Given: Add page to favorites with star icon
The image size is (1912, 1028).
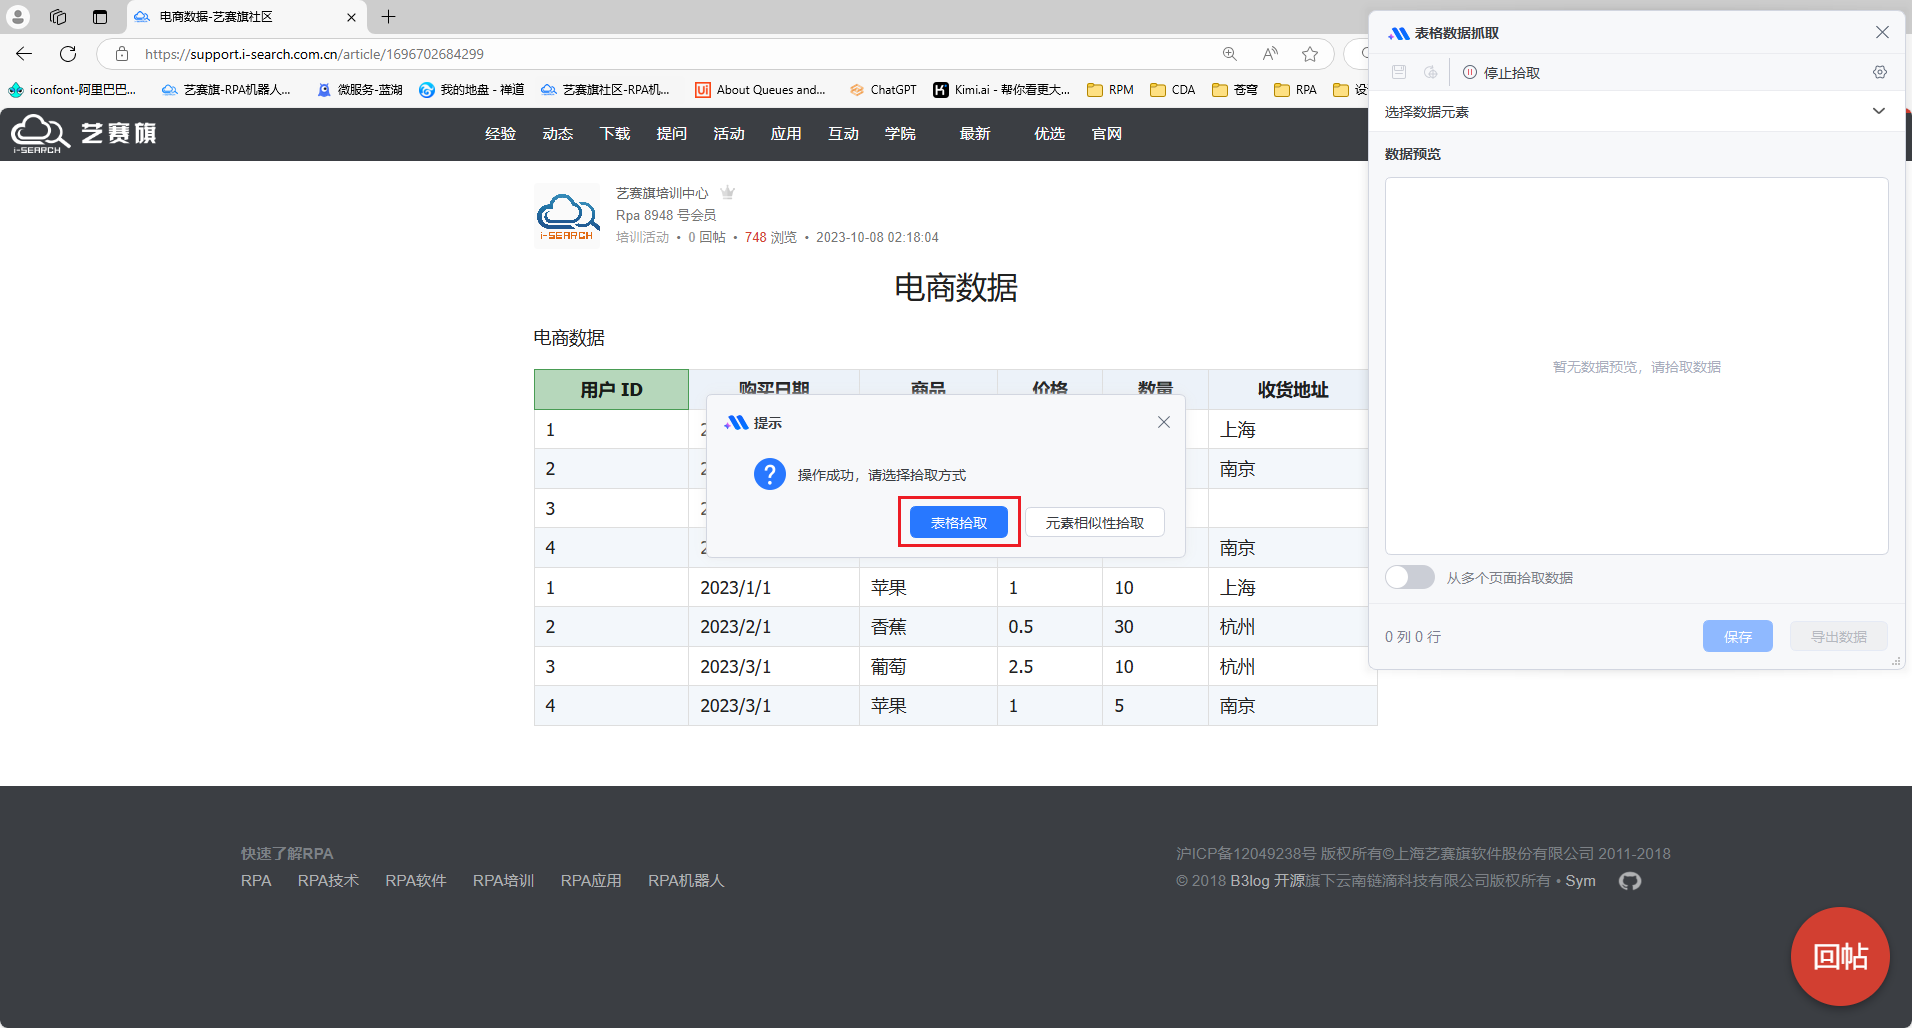Looking at the screenshot, I should 1310,54.
